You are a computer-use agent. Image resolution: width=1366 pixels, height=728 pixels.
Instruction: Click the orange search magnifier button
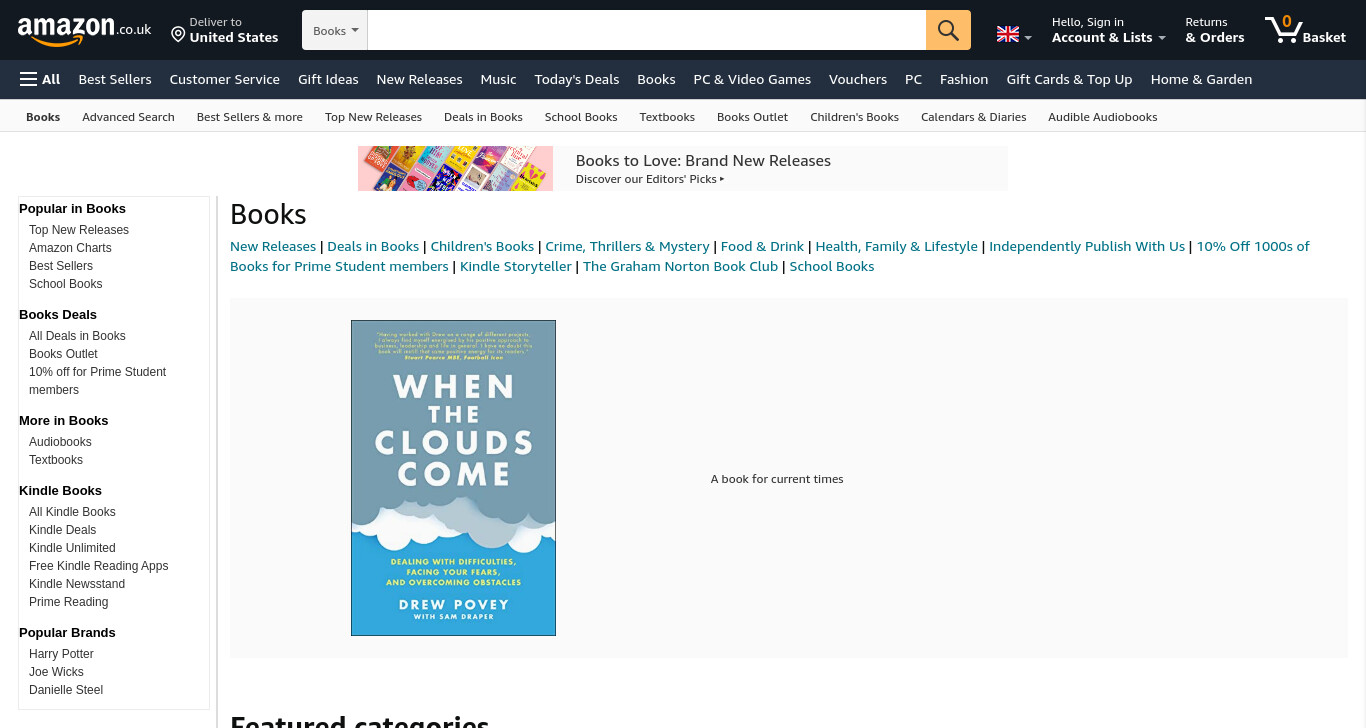948,30
